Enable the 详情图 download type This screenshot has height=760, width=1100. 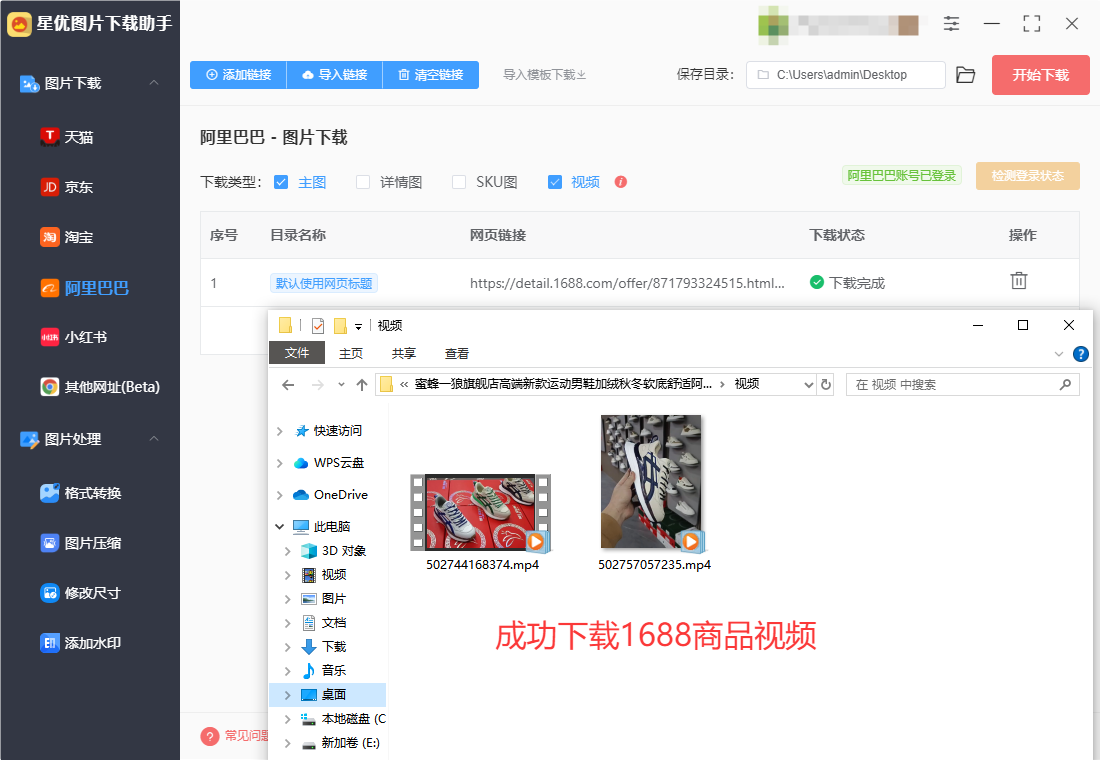[x=363, y=182]
